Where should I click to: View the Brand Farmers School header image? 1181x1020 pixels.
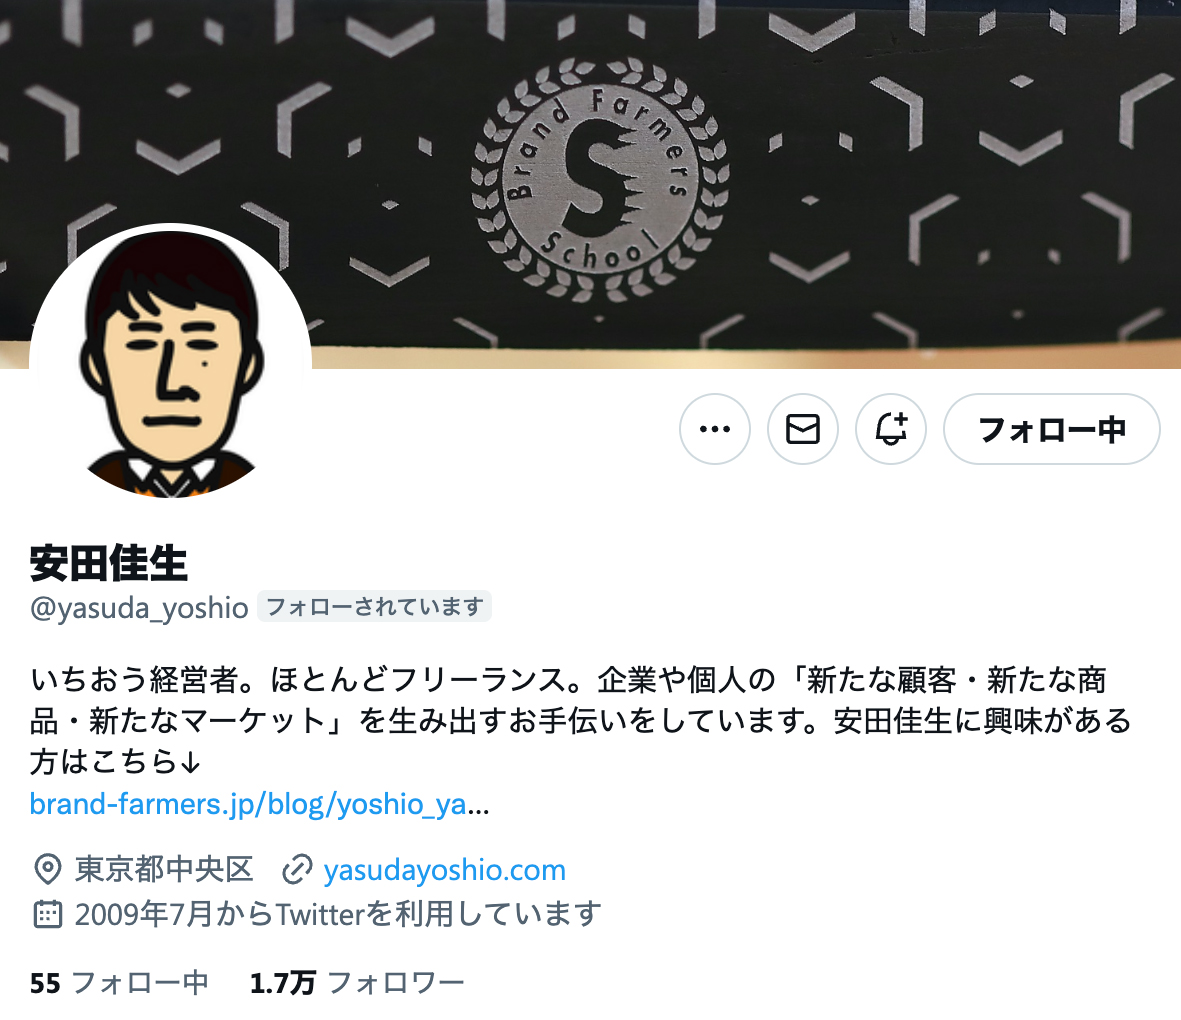coord(590,185)
